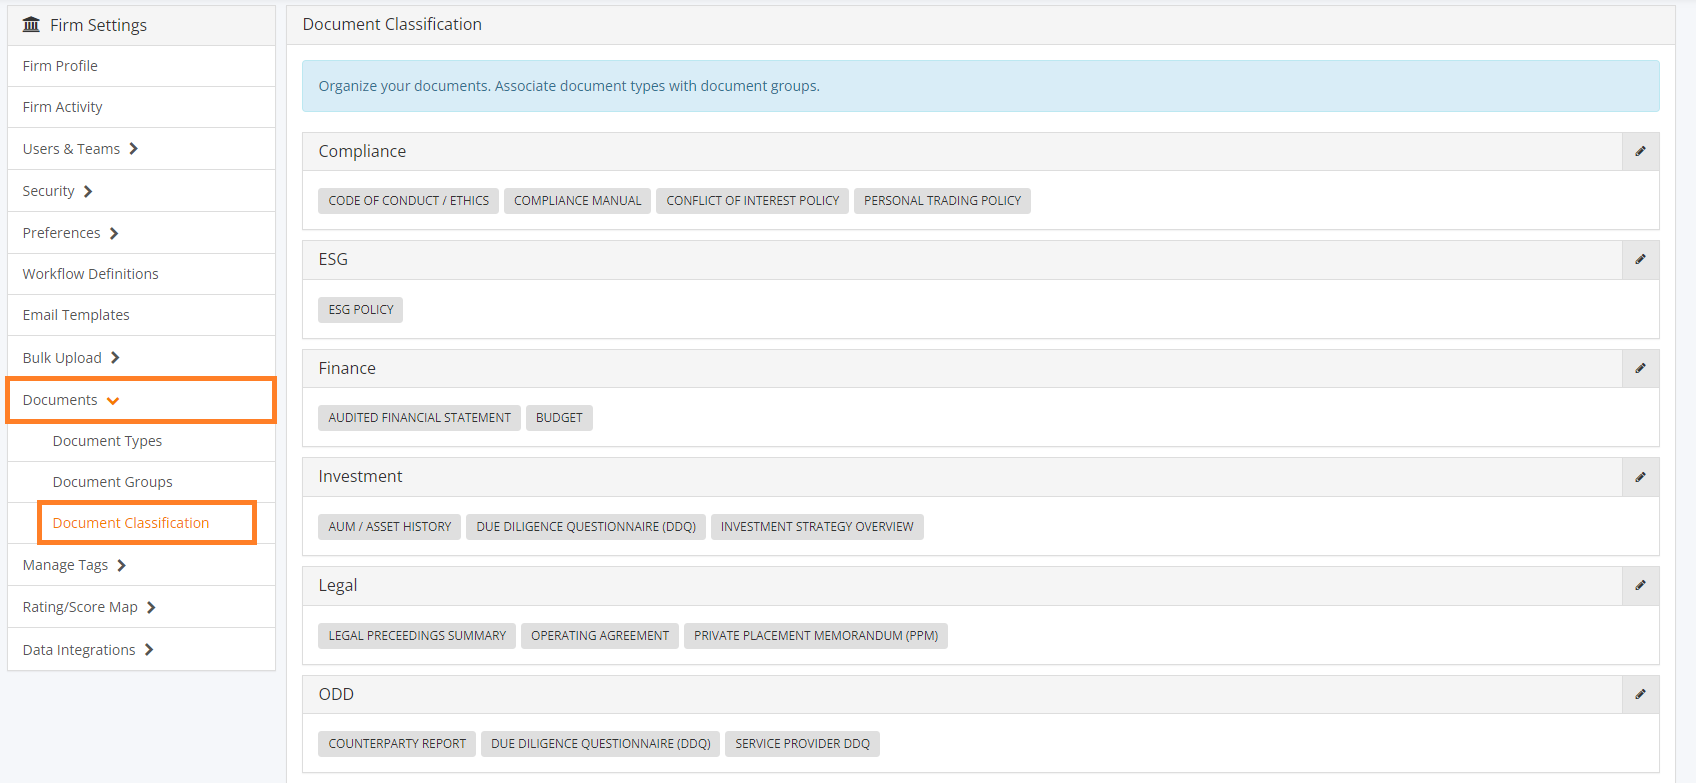Expand the Security chevron
Image resolution: width=1696 pixels, height=783 pixels.
click(88, 191)
